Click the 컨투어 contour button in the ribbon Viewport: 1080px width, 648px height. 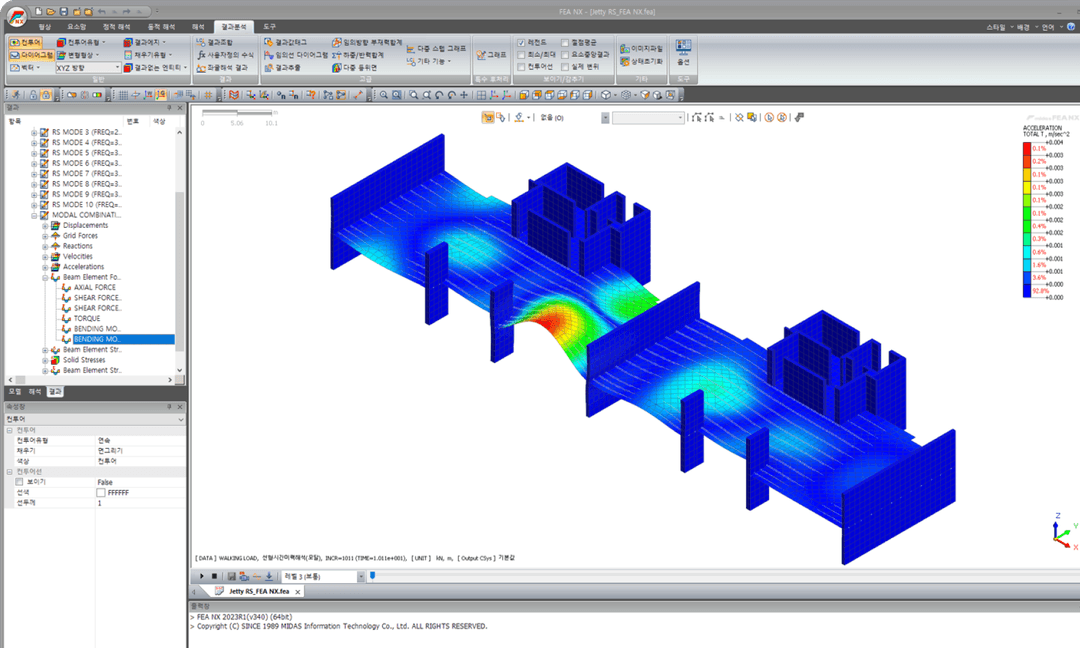point(25,42)
